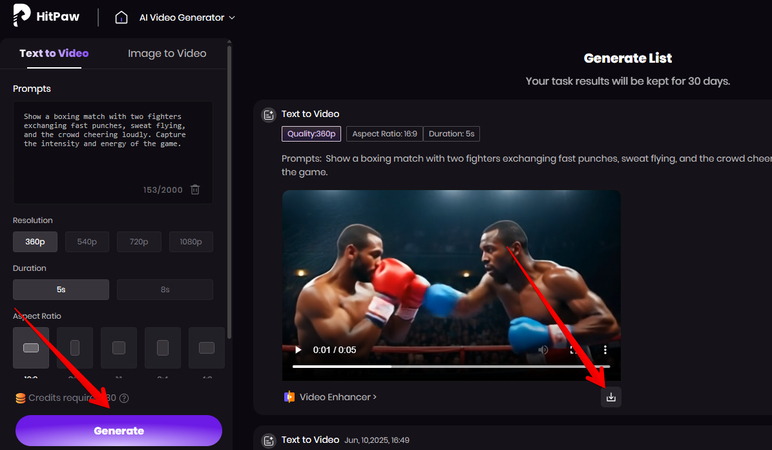772x450 pixels.
Task: Switch to the Text to Video tab
Action: pyautogui.click(x=54, y=53)
